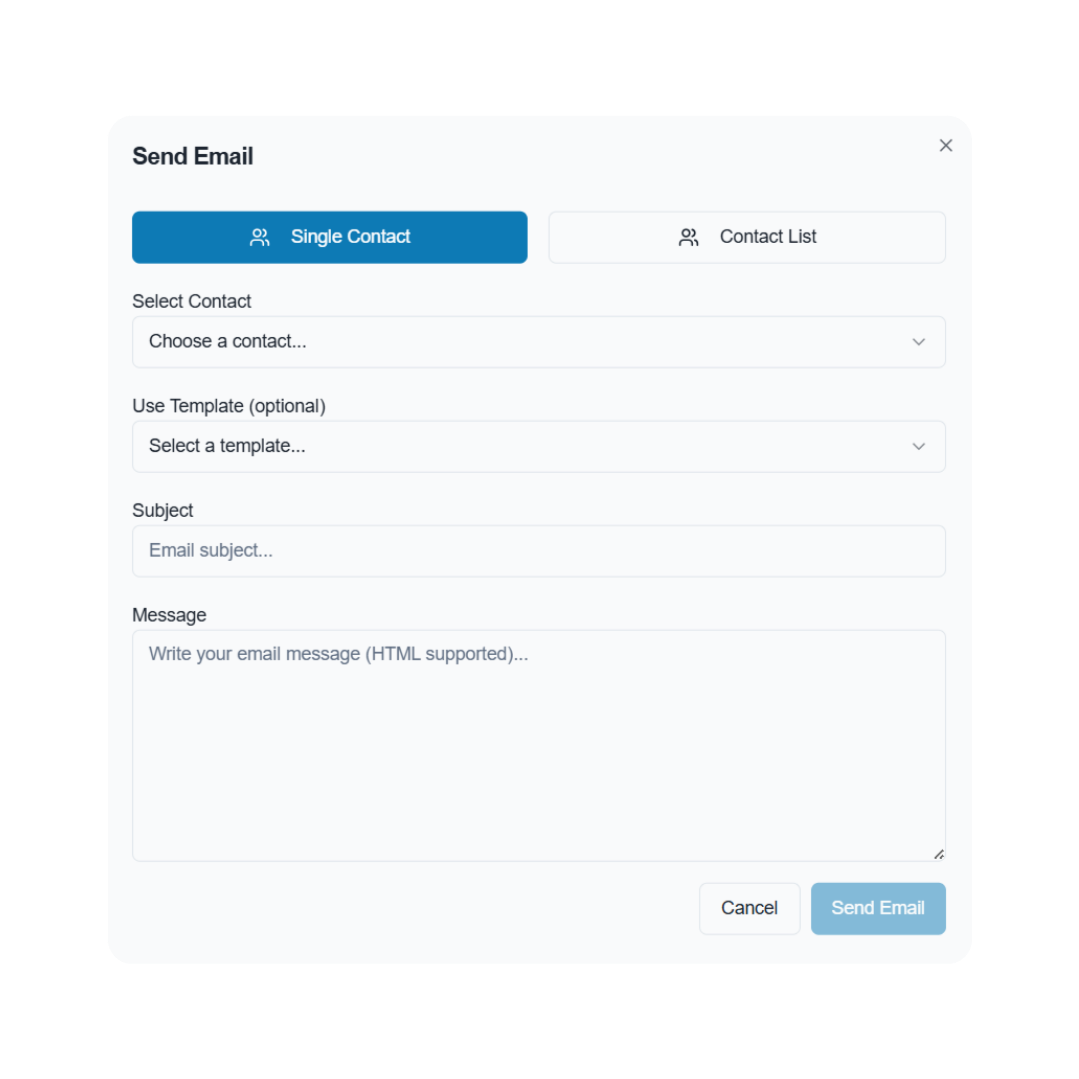The image size is (1079, 1079).
Task: Click the Message field label
Action: tap(169, 615)
